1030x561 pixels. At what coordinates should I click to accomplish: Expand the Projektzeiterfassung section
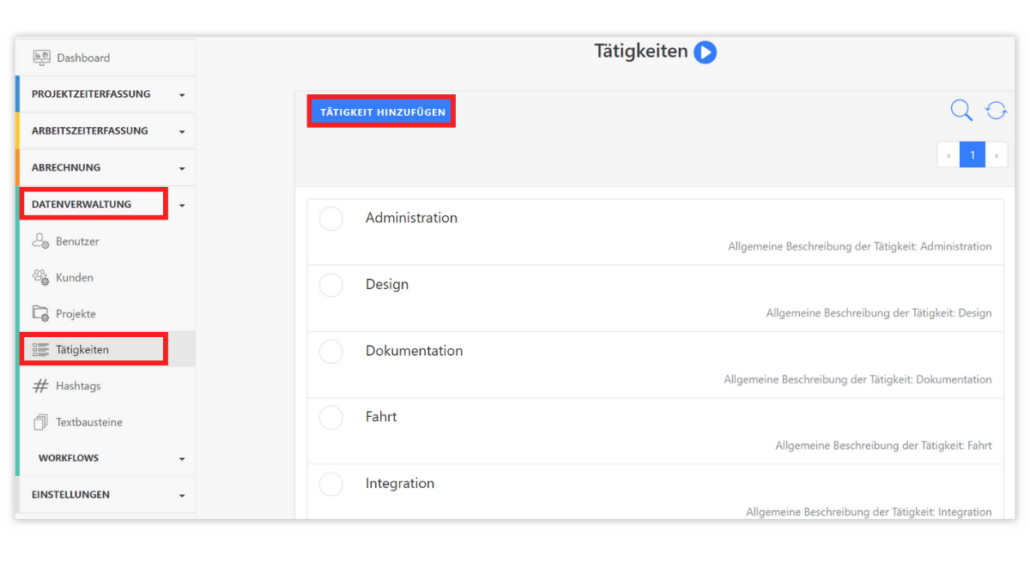(105, 94)
